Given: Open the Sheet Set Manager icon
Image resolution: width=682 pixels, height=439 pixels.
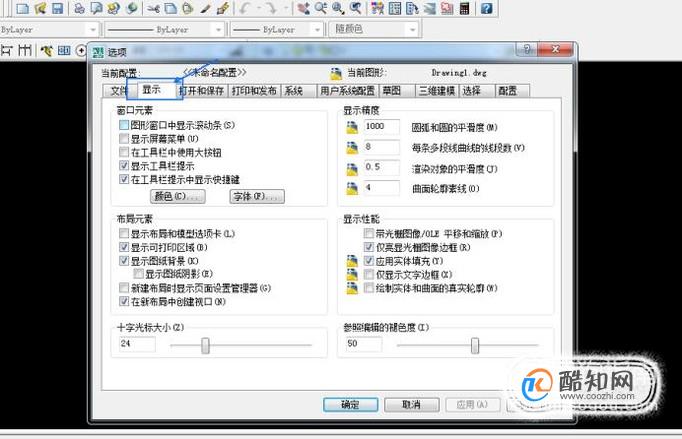Looking at the screenshot, I should 429,8.
